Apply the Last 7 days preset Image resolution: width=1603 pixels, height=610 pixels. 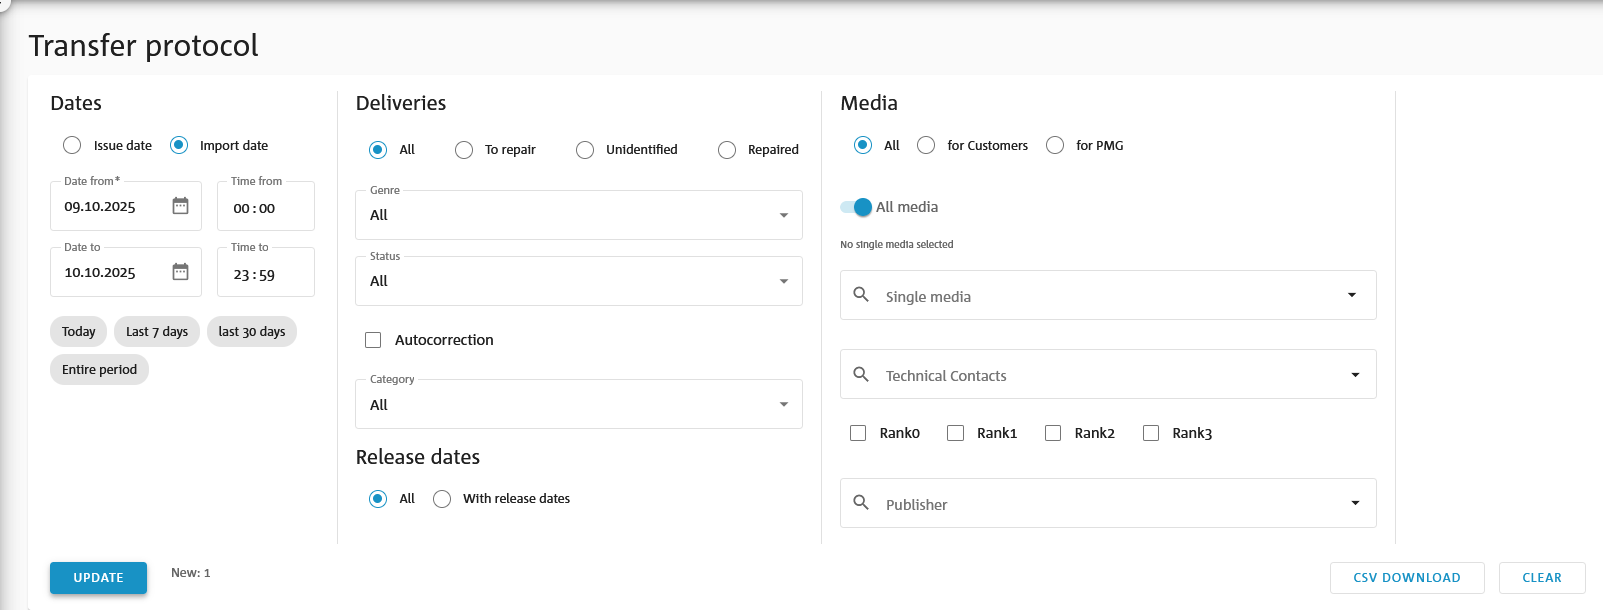[157, 332]
